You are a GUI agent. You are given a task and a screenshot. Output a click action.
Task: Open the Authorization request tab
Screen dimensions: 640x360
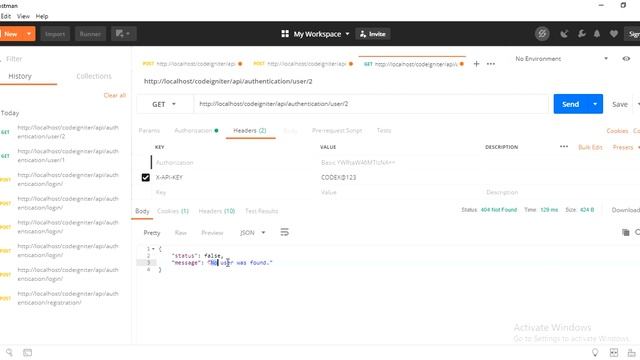click(196, 131)
